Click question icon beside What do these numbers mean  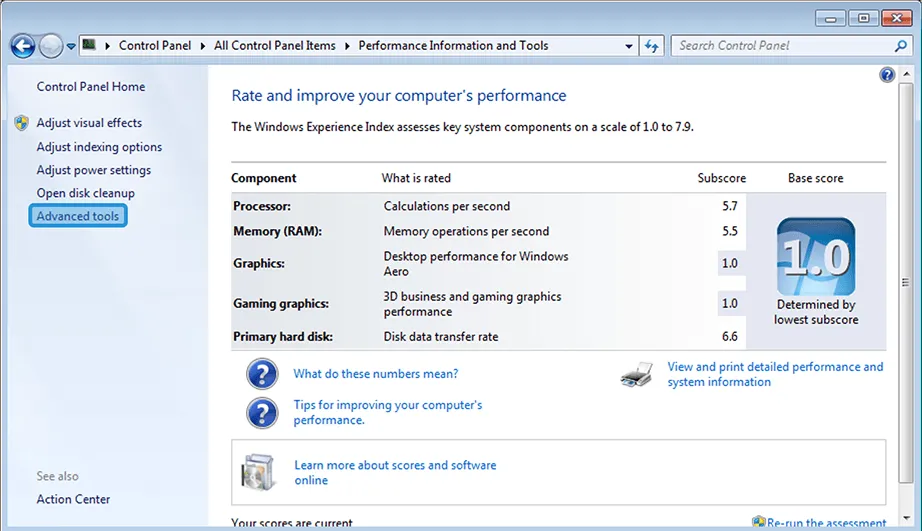point(262,373)
